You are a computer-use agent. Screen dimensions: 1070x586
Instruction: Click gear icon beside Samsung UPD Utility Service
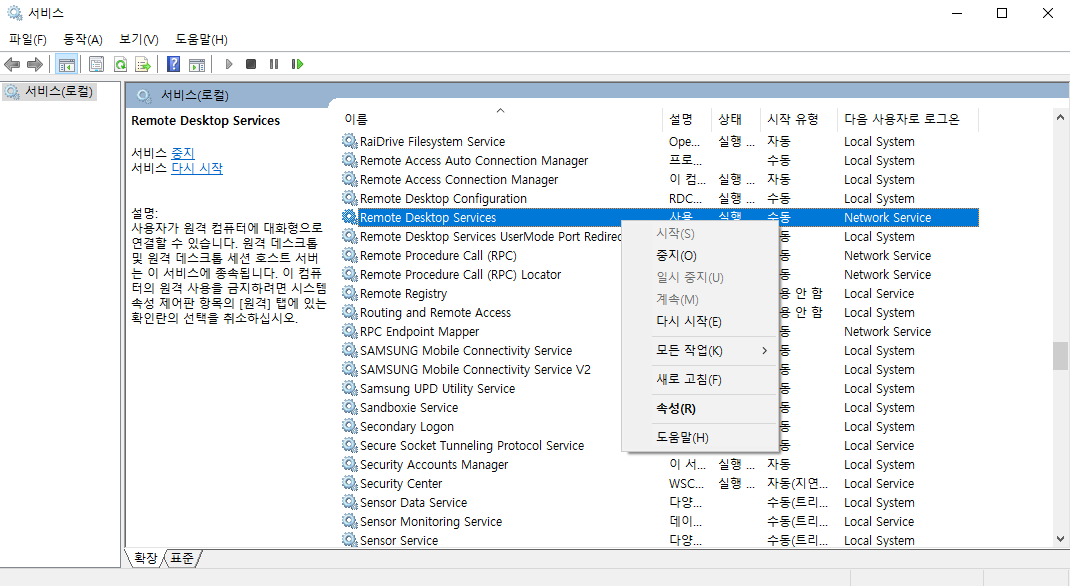349,388
